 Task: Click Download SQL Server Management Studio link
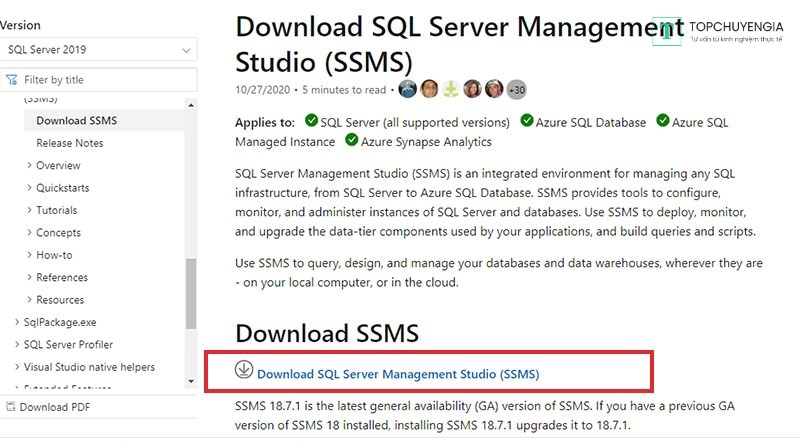pyautogui.click(x=397, y=374)
